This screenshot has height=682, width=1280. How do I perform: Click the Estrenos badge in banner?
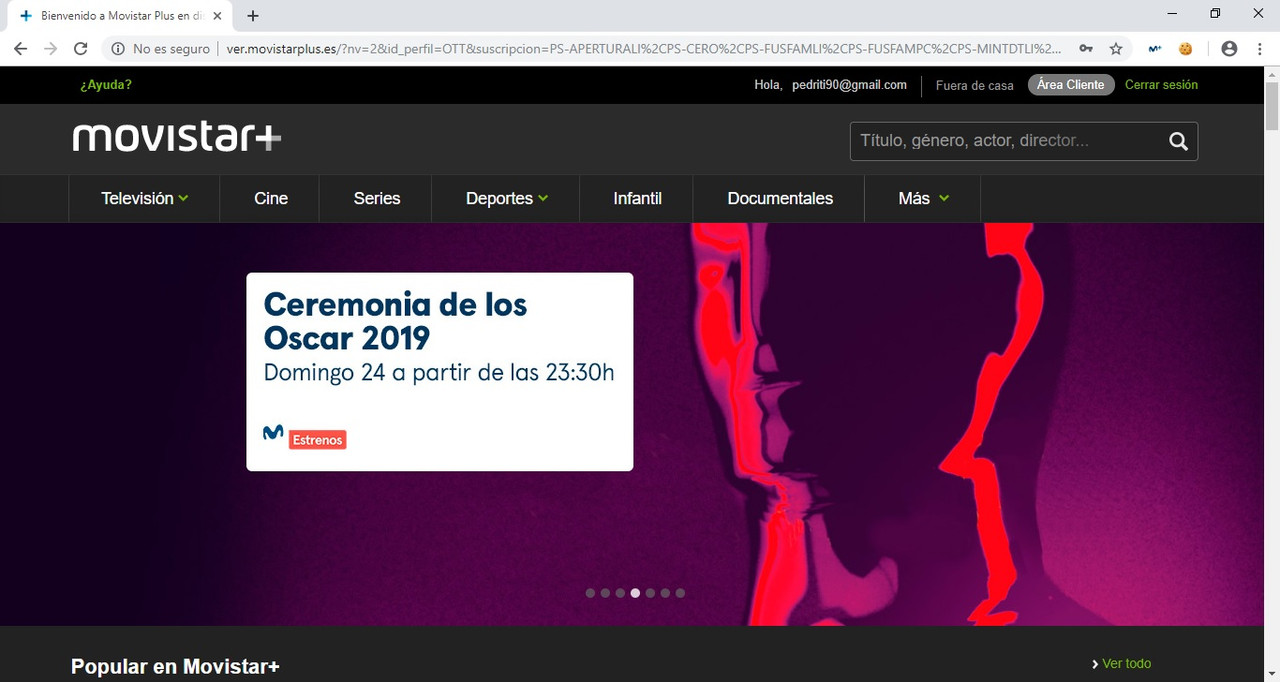pyautogui.click(x=317, y=440)
